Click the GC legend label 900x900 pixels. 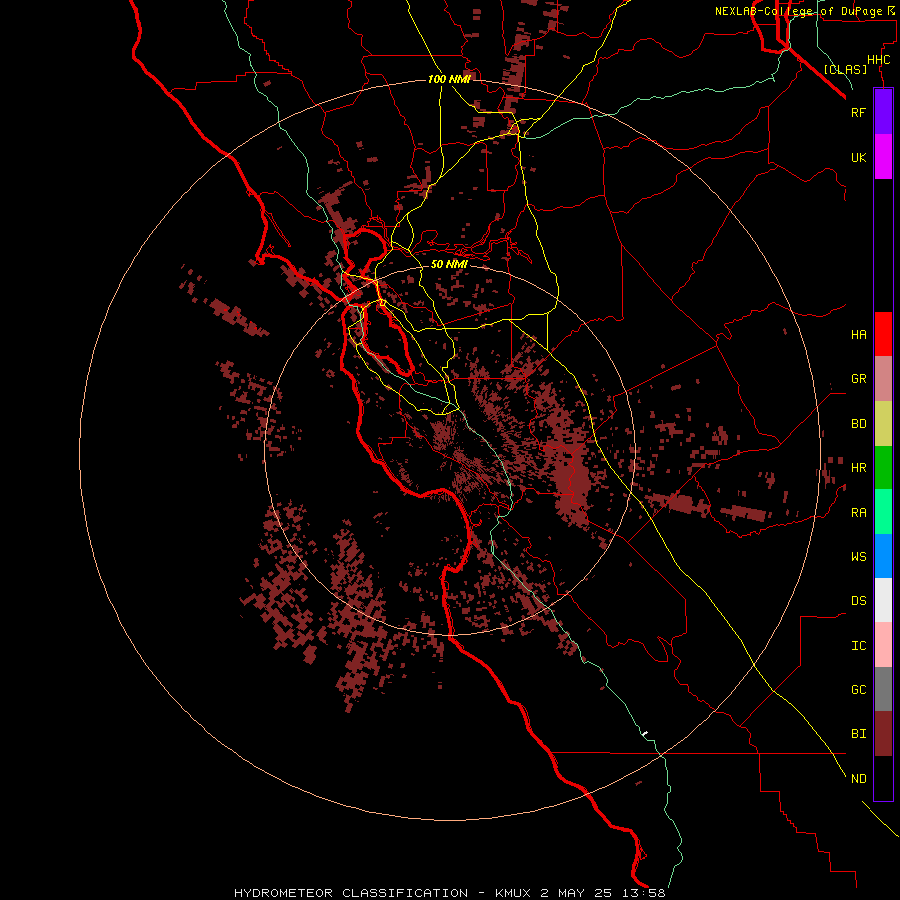click(x=858, y=690)
